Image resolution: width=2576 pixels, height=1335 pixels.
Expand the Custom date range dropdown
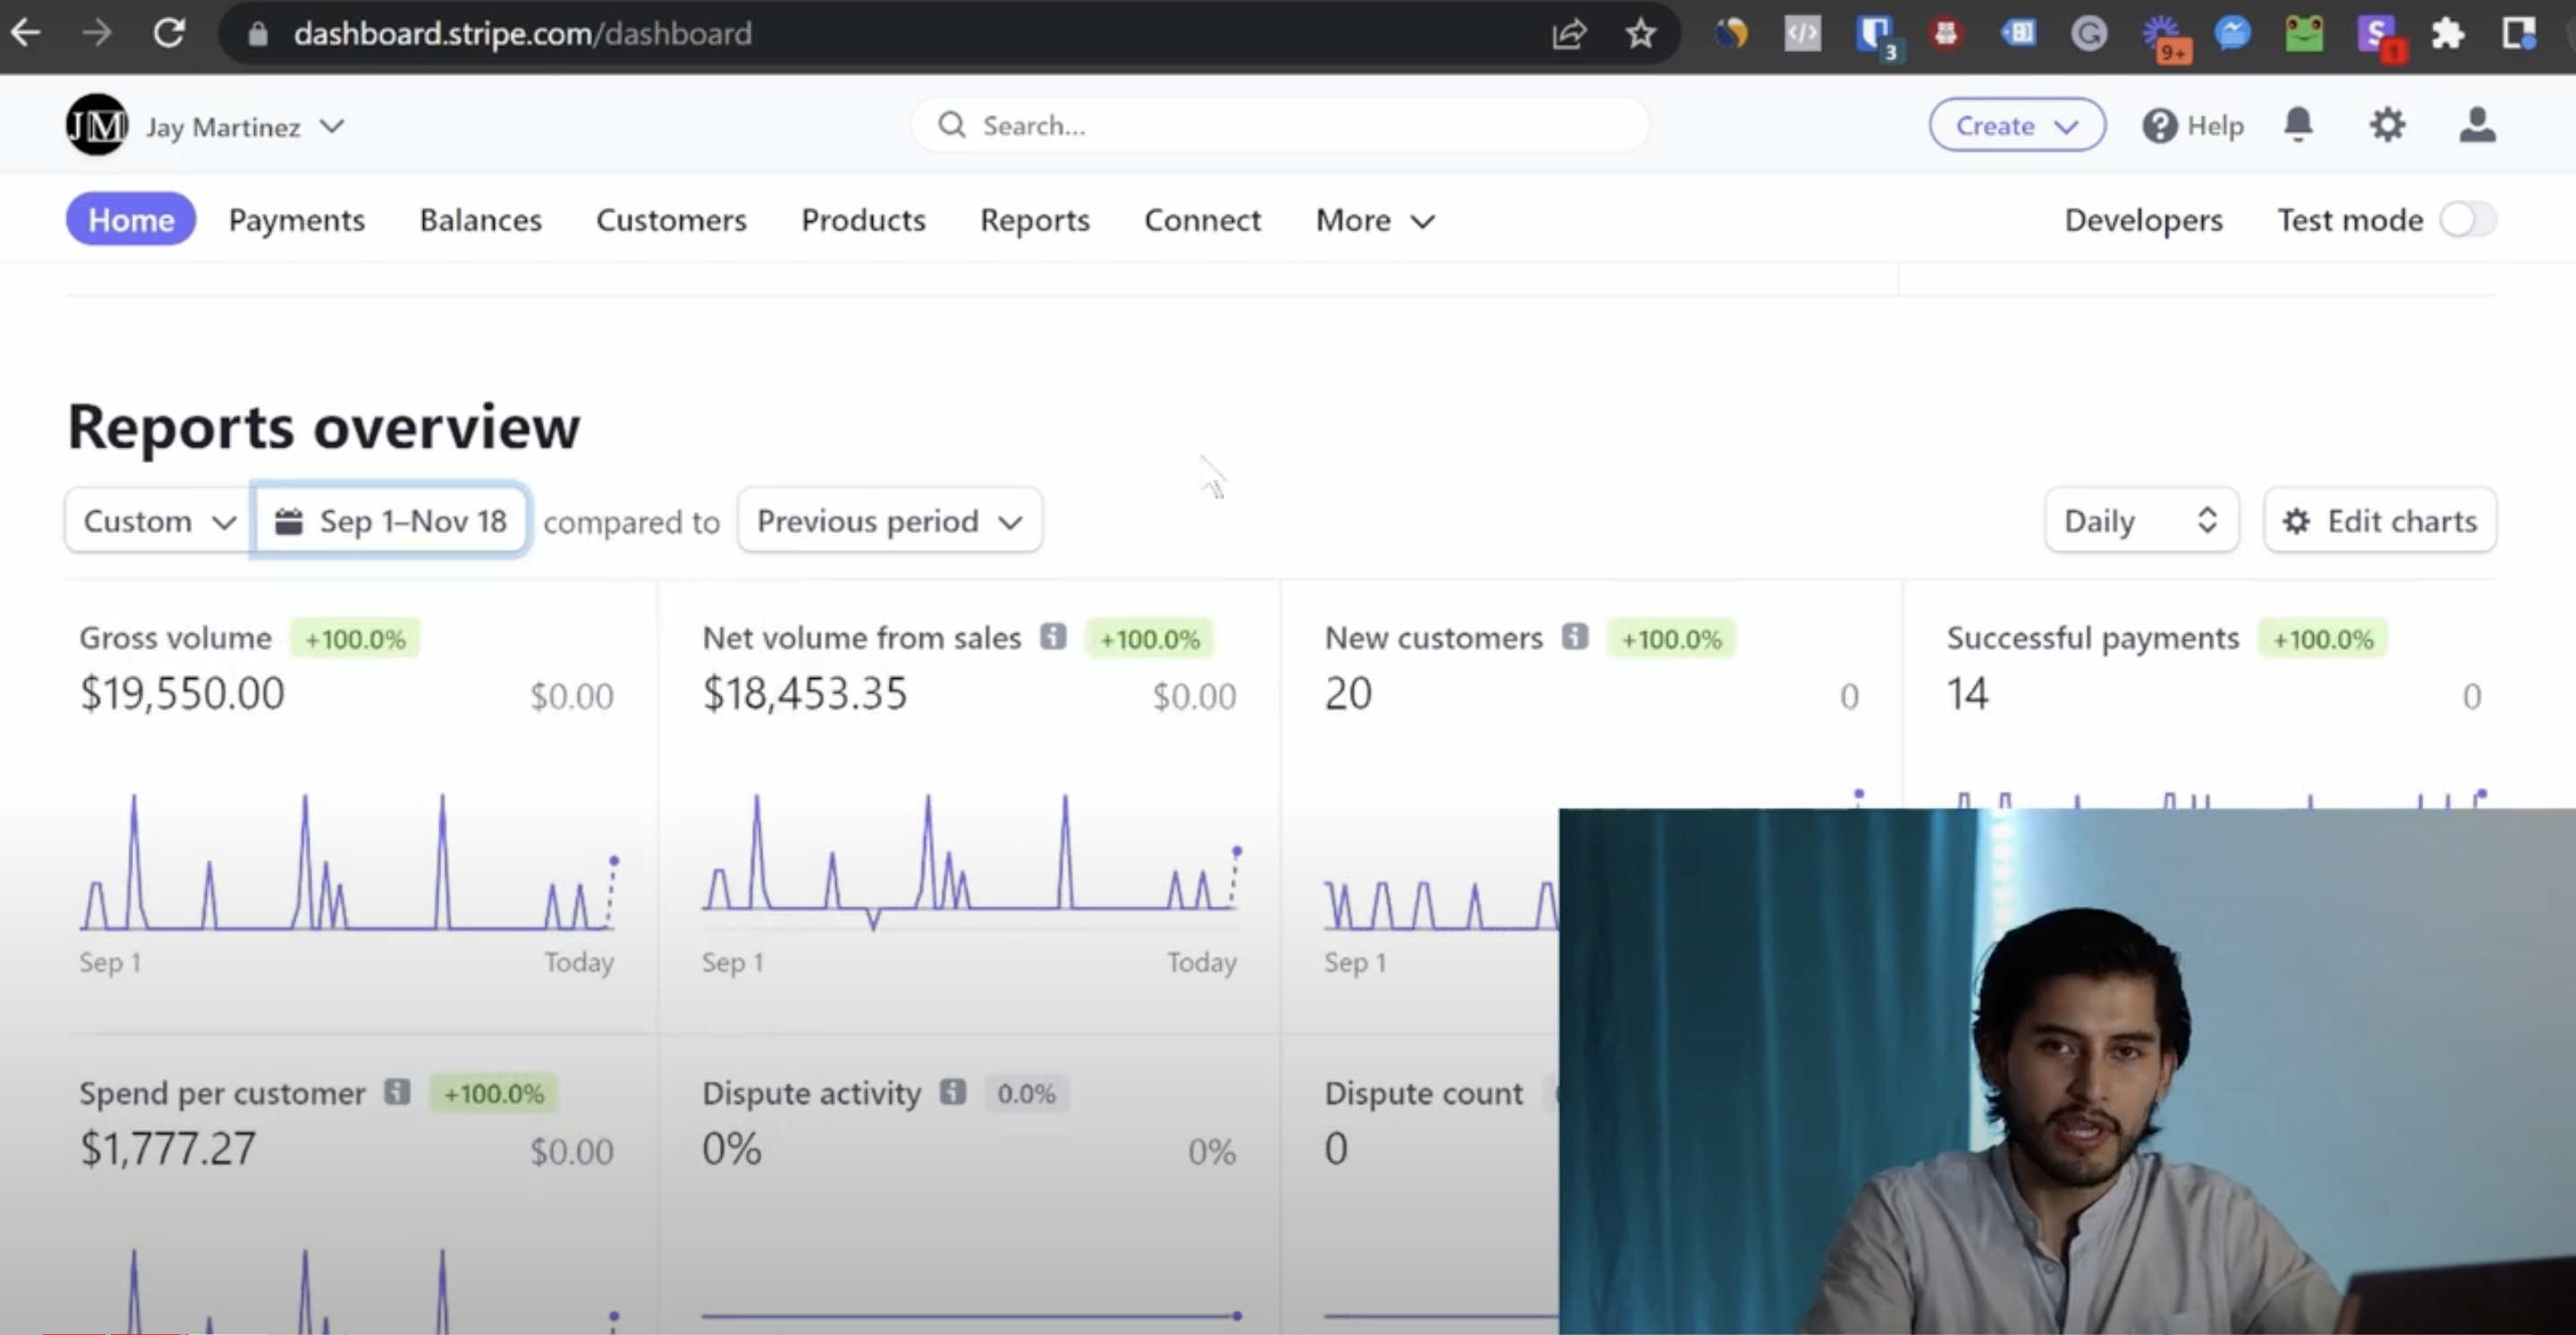(159, 521)
